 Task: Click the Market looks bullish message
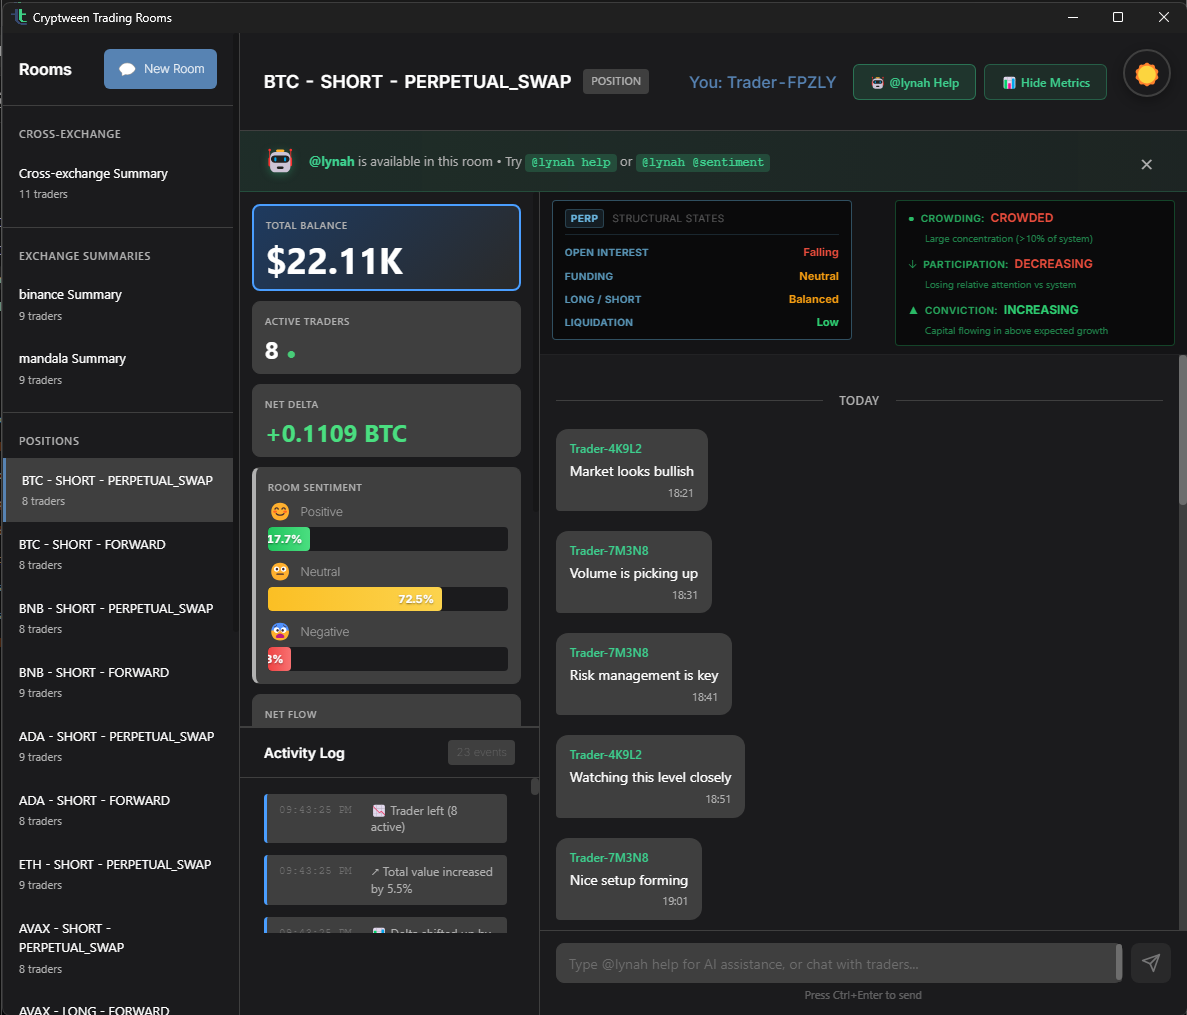tap(631, 470)
